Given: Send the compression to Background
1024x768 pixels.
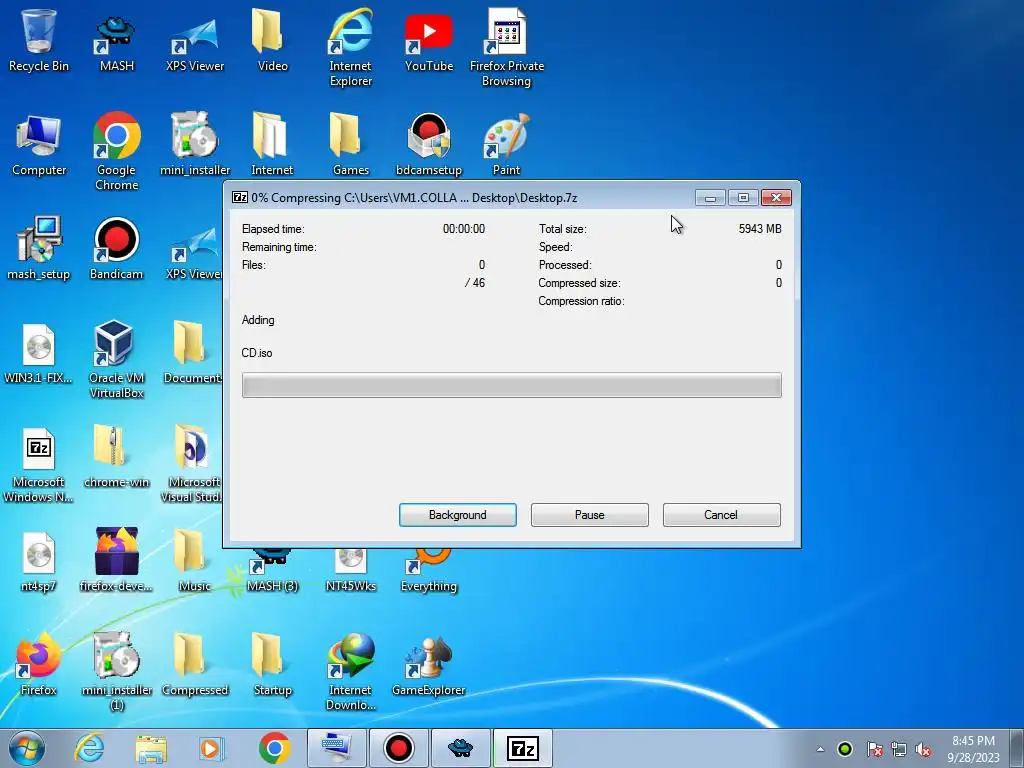Looking at the screenshot, I should [x=457, y=515].
